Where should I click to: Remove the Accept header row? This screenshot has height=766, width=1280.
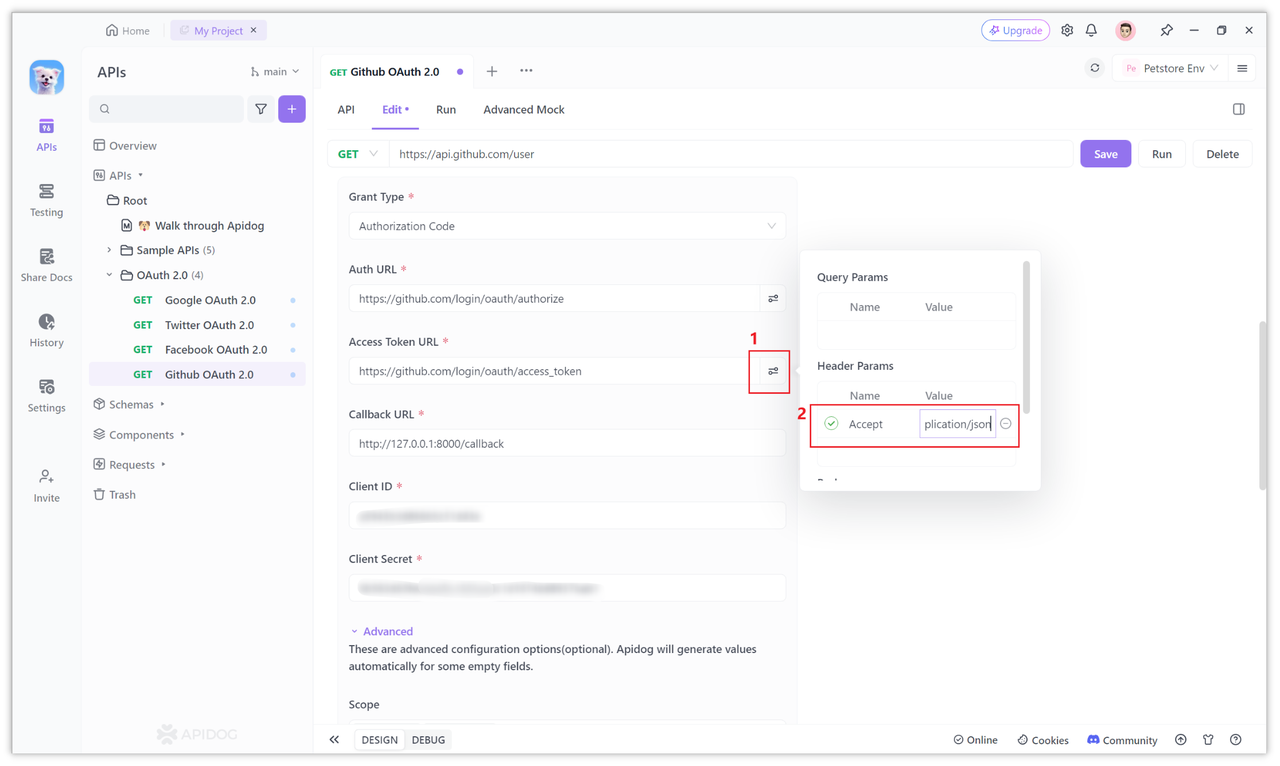(x=1006, y=424)
